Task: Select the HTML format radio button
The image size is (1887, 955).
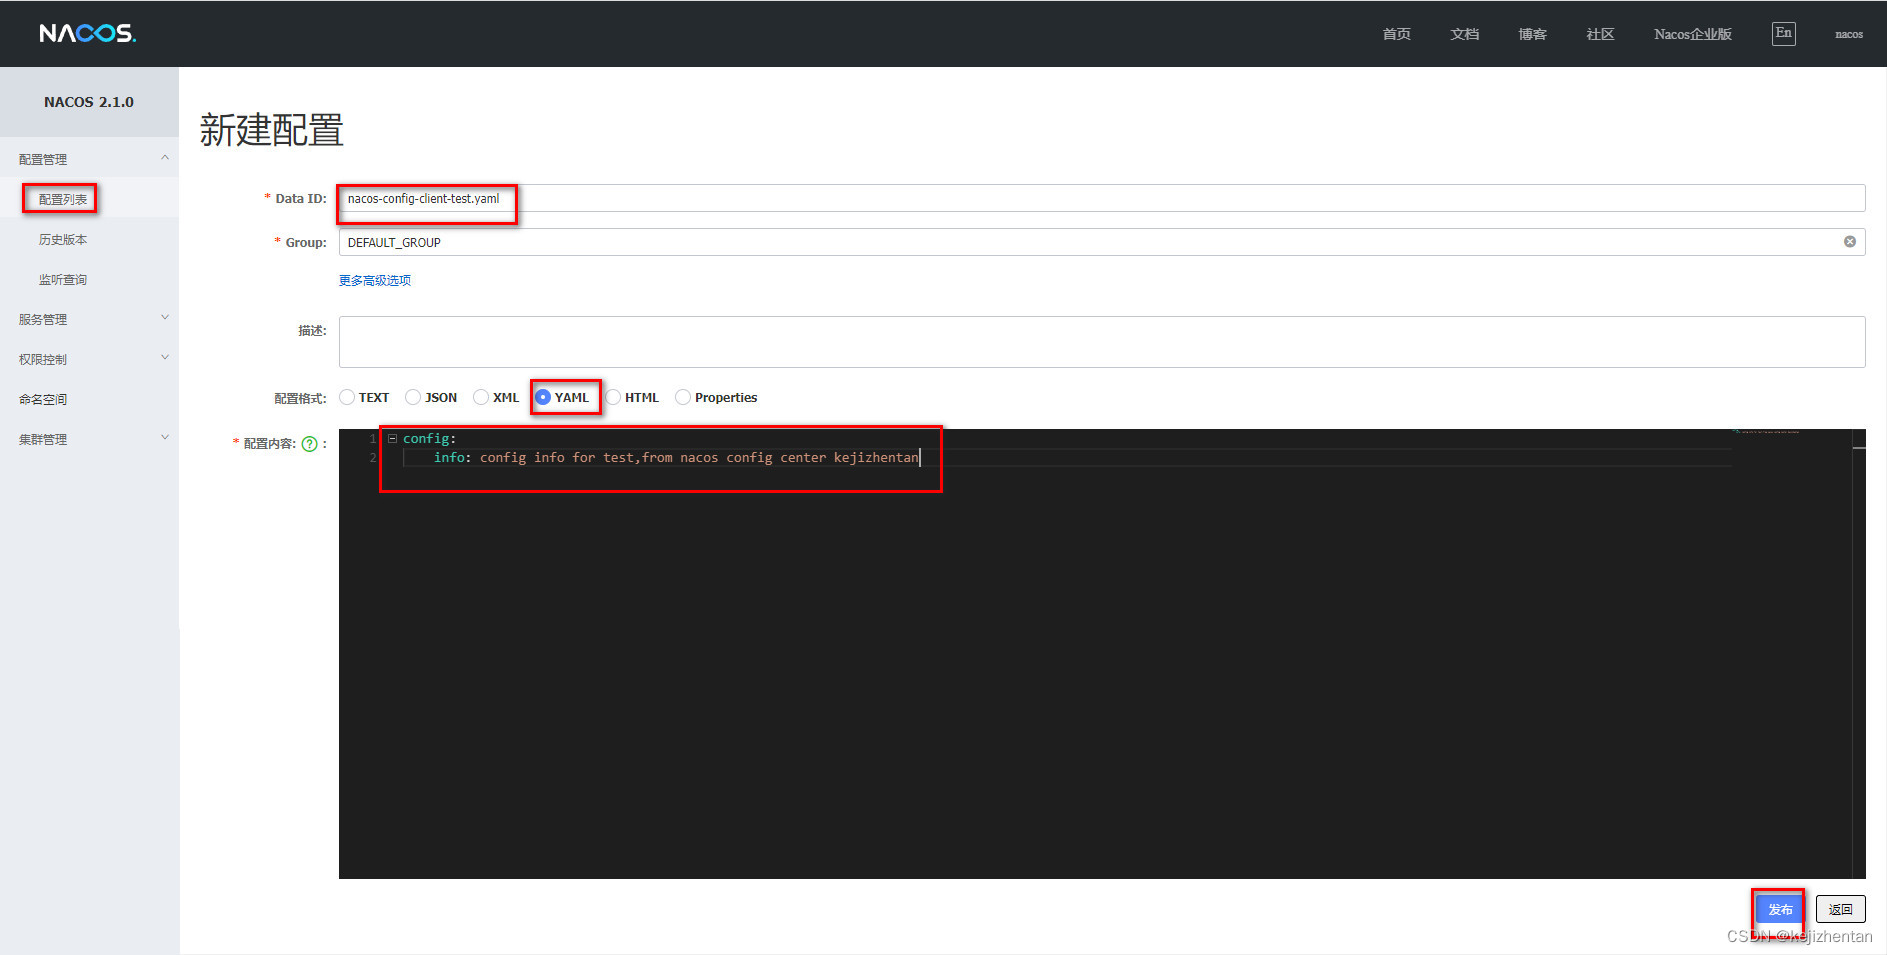Action: click(x=613, y=397)
